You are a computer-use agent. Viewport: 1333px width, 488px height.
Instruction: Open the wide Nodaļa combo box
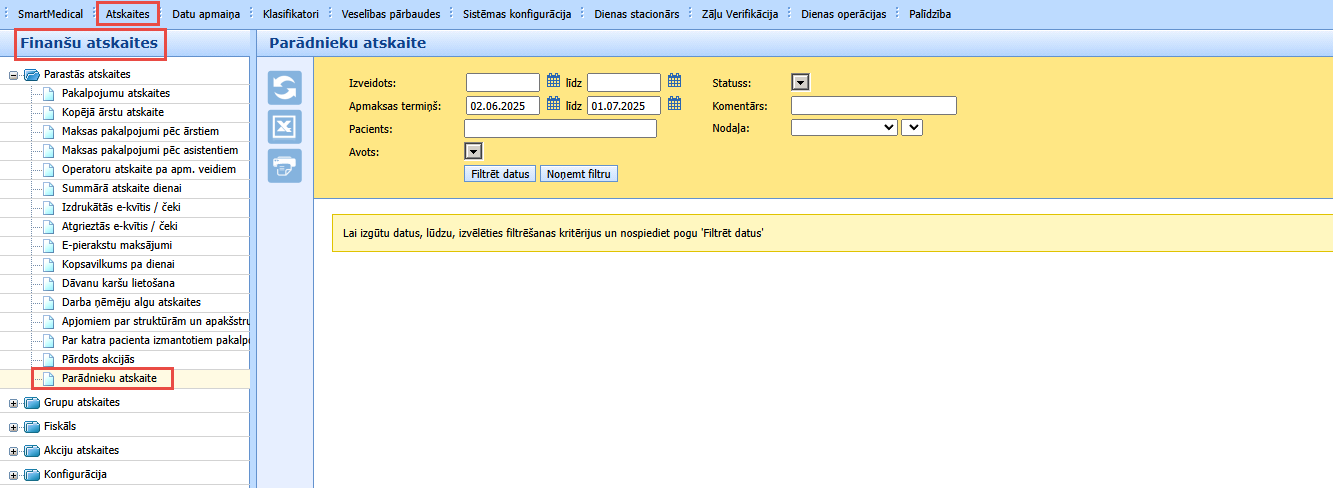844,127
